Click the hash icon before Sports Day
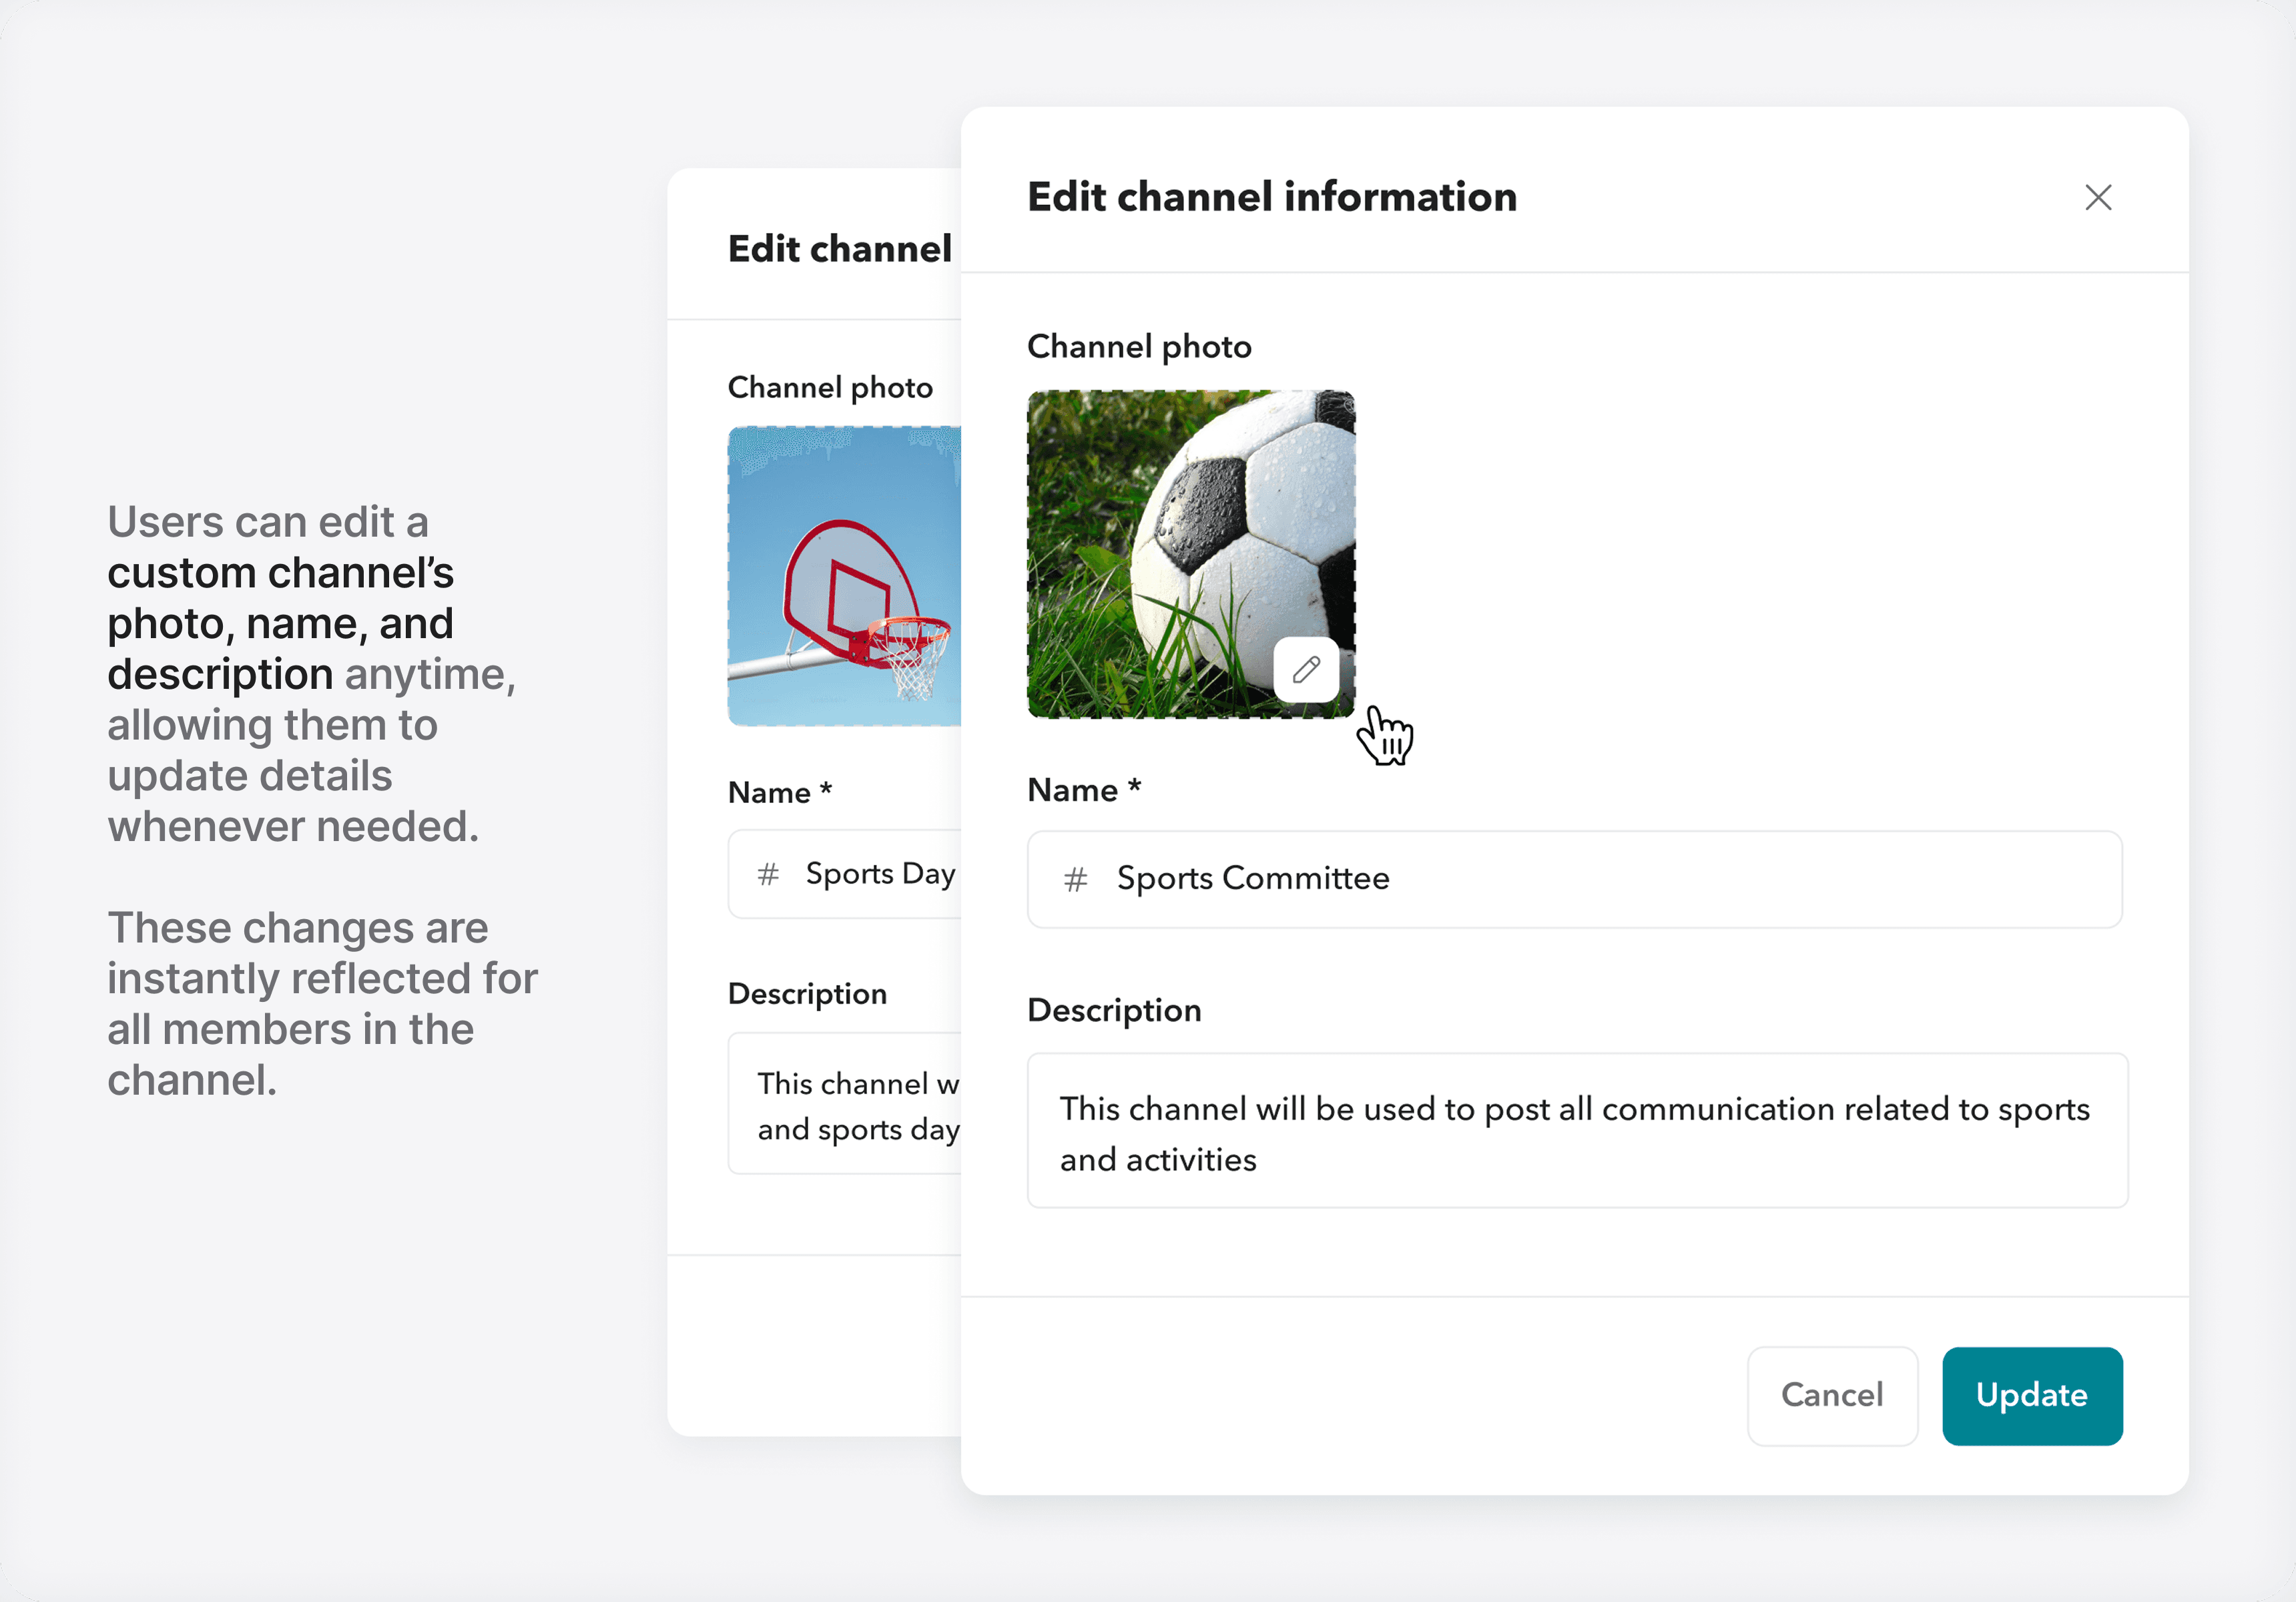 click(768, 875)
